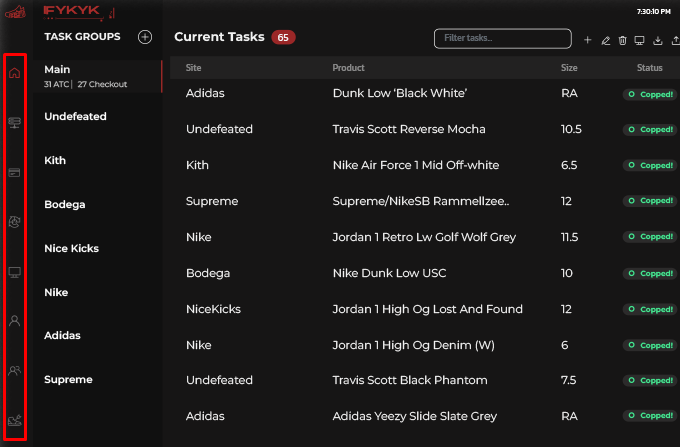Click Jordan 1 High Og Denim (W)
680x447 pixels.
413,345
